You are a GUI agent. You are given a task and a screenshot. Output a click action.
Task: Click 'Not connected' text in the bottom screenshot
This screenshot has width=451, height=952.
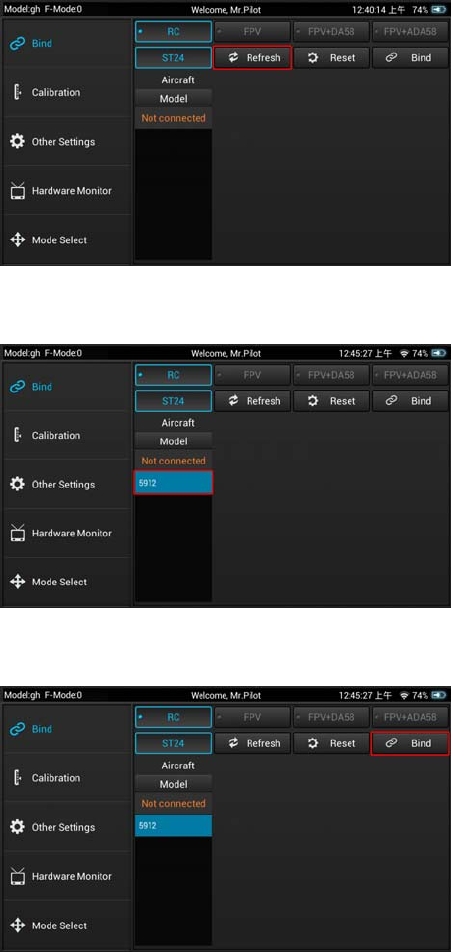[x=174, y=803]
